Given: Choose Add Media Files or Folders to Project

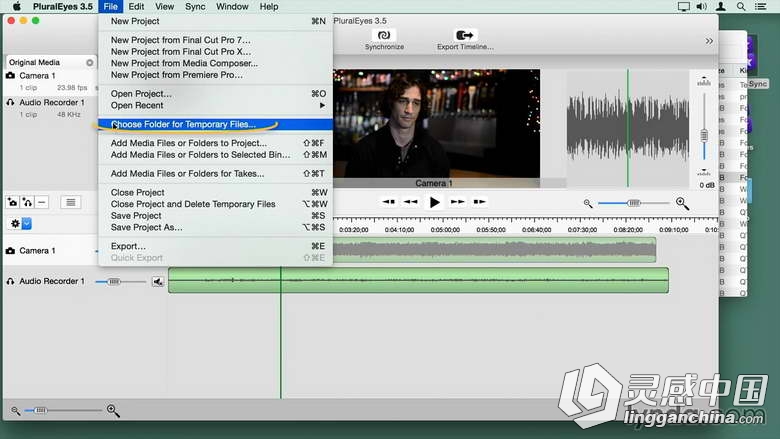Looking at the screenshot, I should coord(215,143).
